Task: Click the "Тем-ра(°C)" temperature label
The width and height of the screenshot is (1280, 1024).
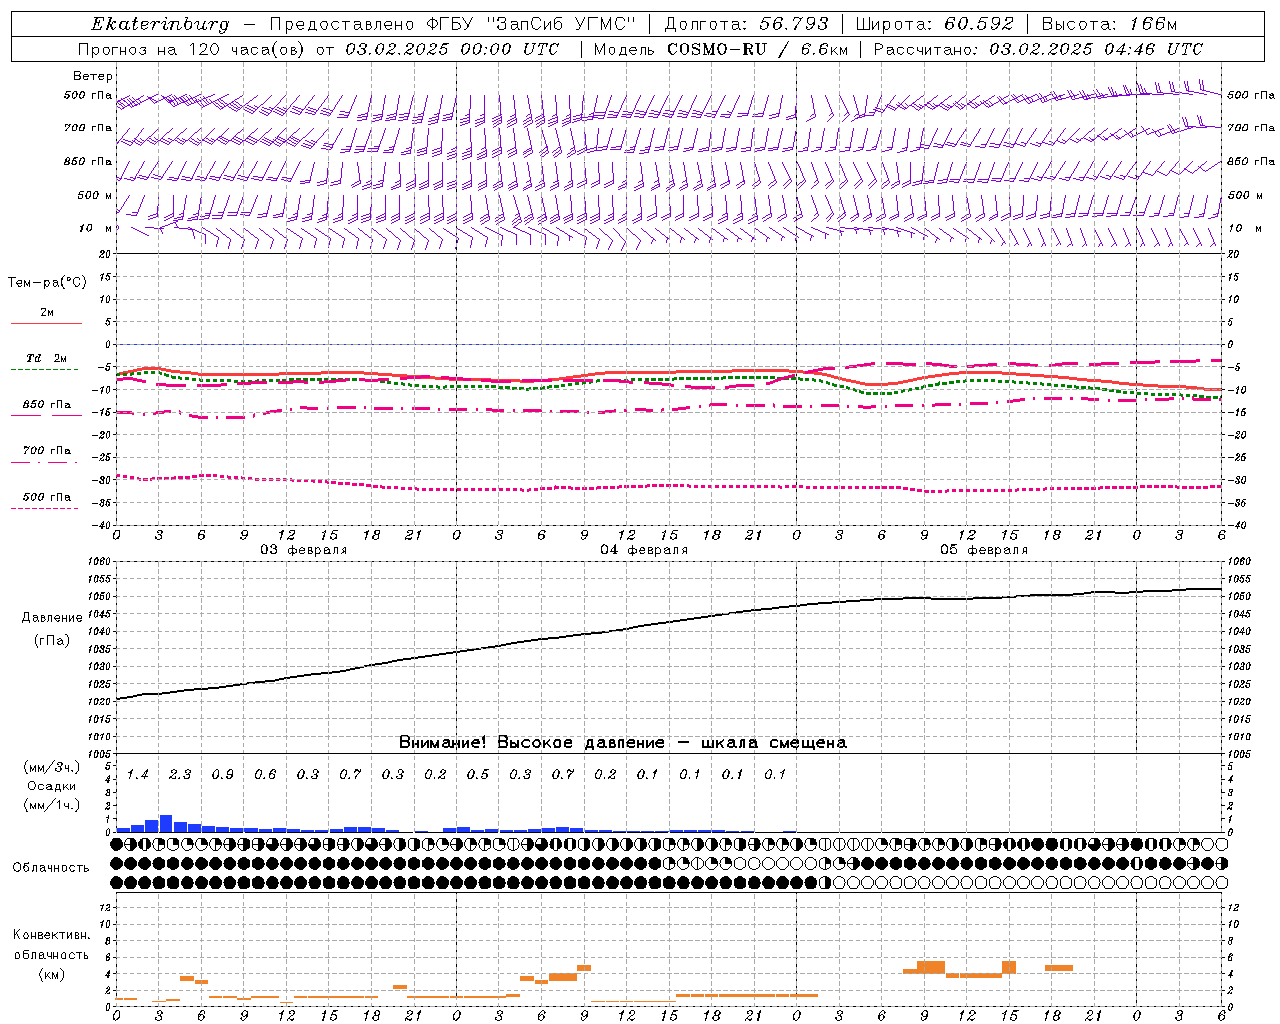Action: coord(47,283)
